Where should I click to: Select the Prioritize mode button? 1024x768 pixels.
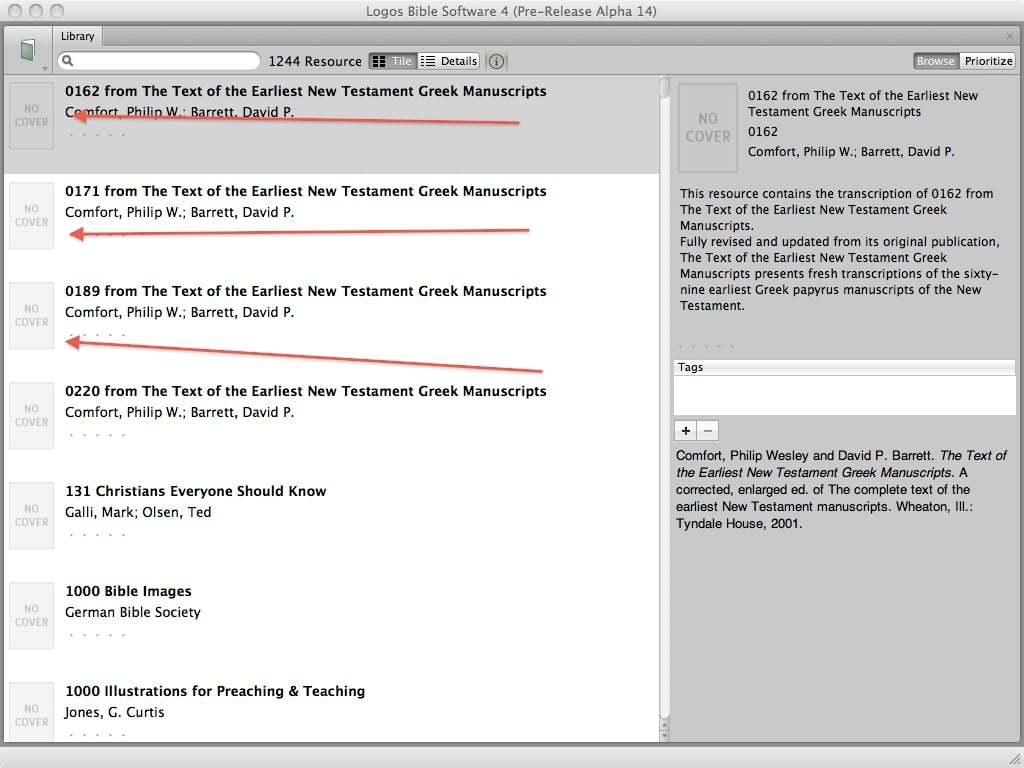(987, 61)
